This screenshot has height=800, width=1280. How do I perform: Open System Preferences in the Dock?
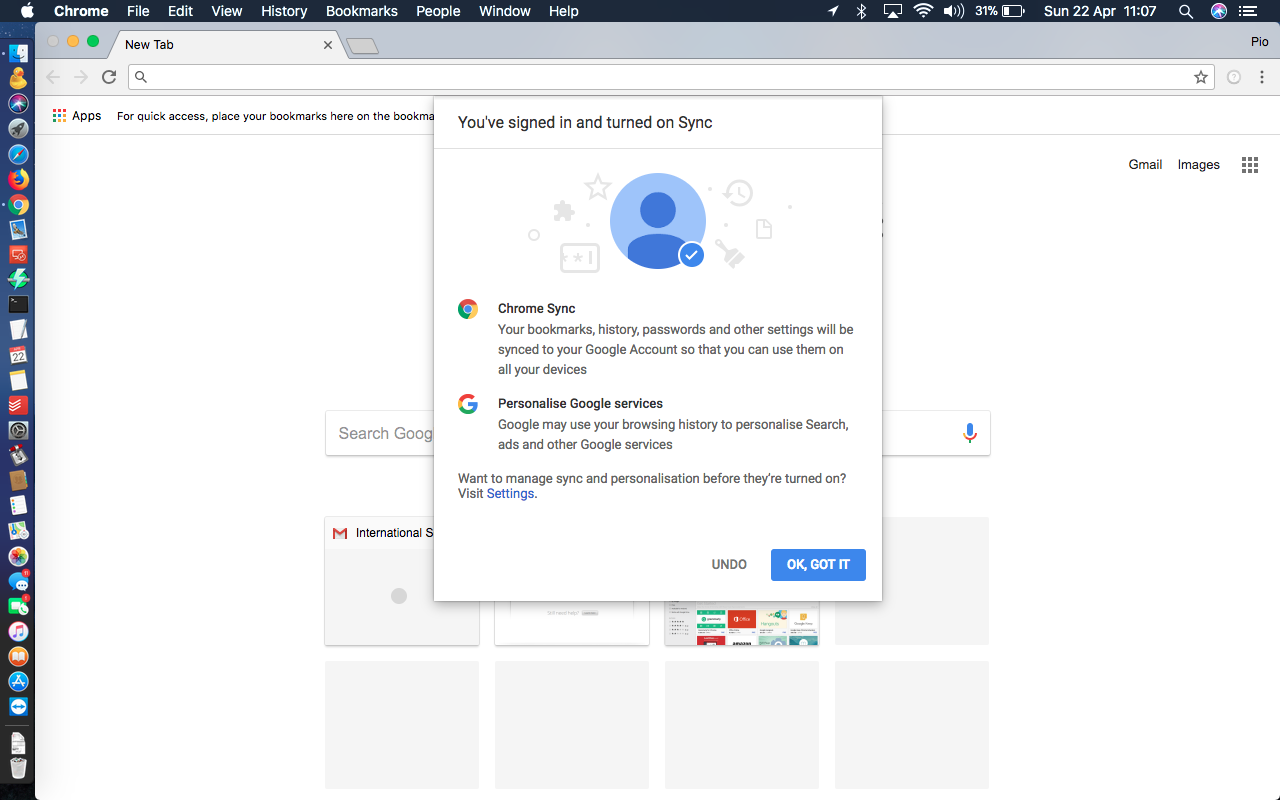(x=18, y=430)
